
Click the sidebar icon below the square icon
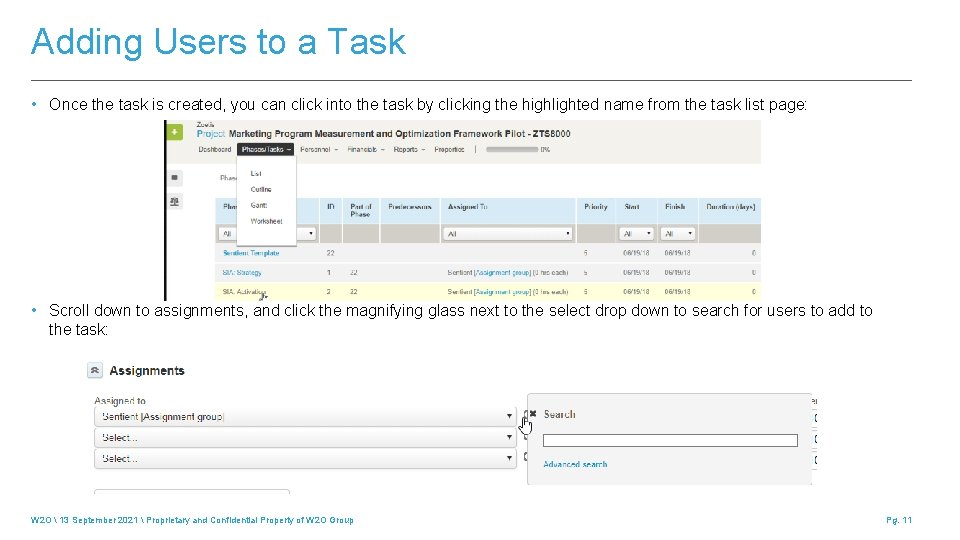pyautogui.click(x=174, y=201)
